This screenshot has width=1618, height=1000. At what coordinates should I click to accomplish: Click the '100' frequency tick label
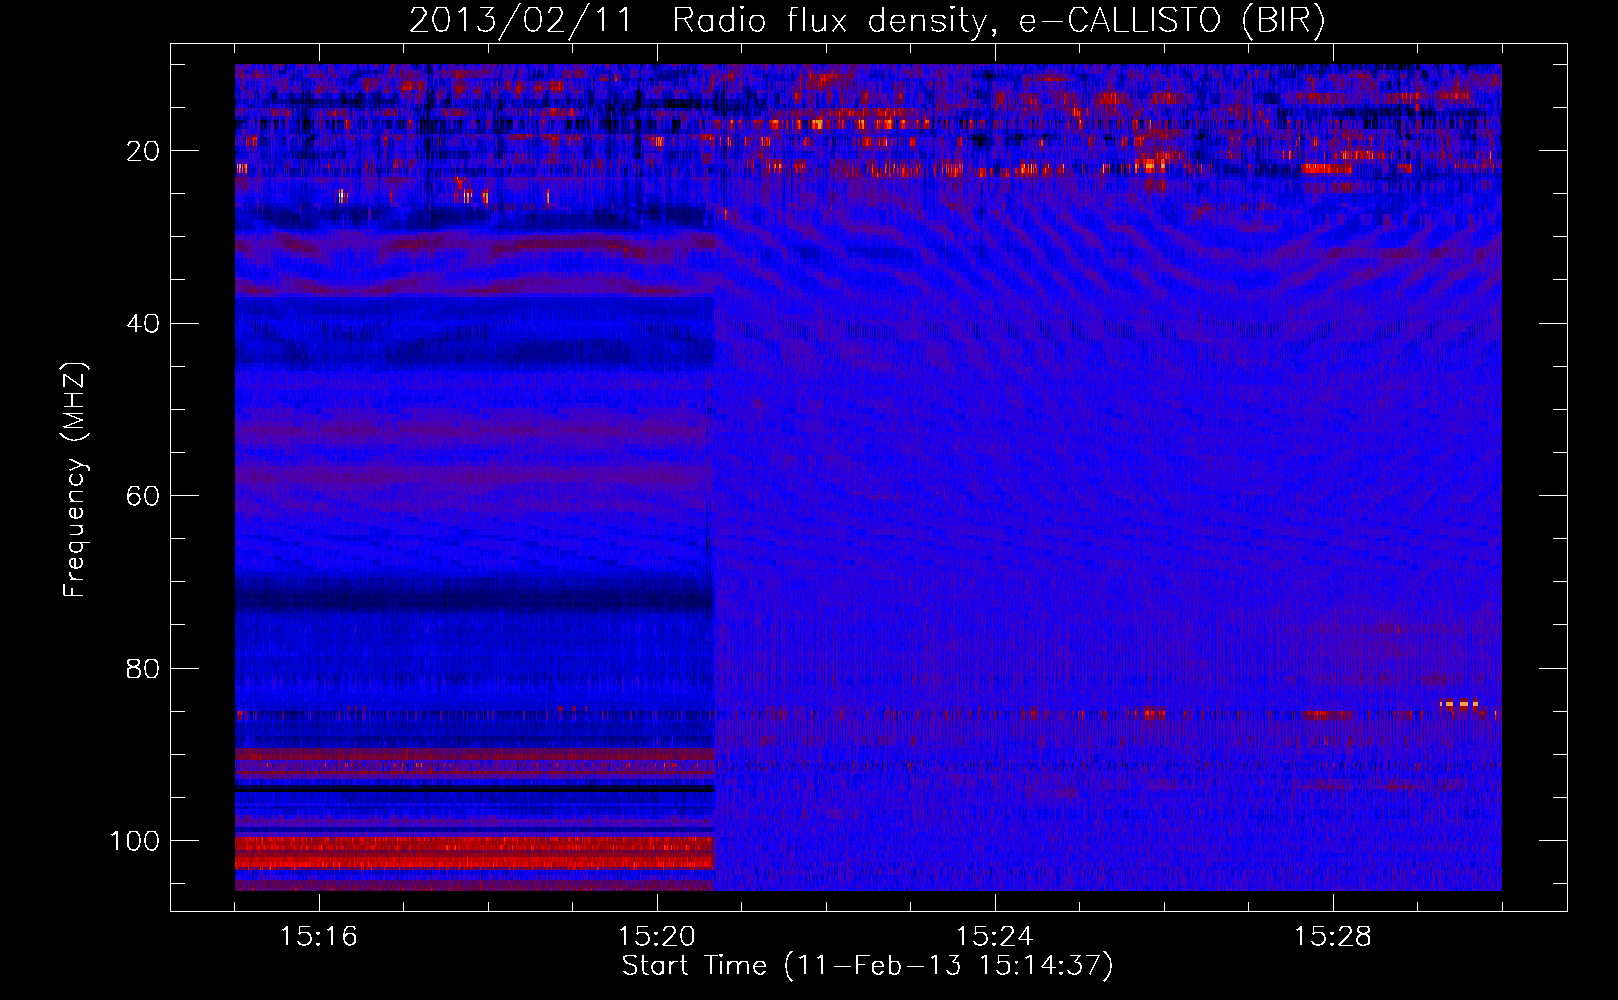[x=135, y=841]
